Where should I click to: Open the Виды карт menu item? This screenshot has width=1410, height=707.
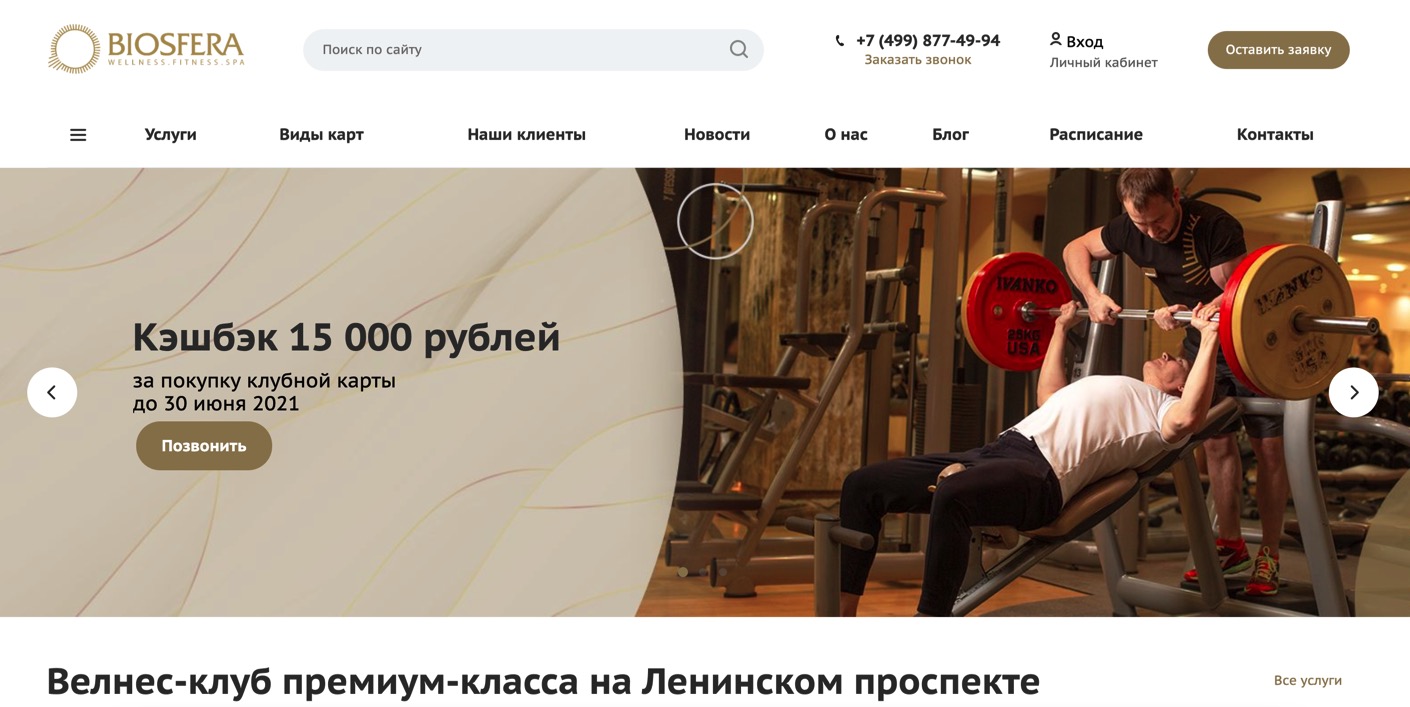click(321, 134)
